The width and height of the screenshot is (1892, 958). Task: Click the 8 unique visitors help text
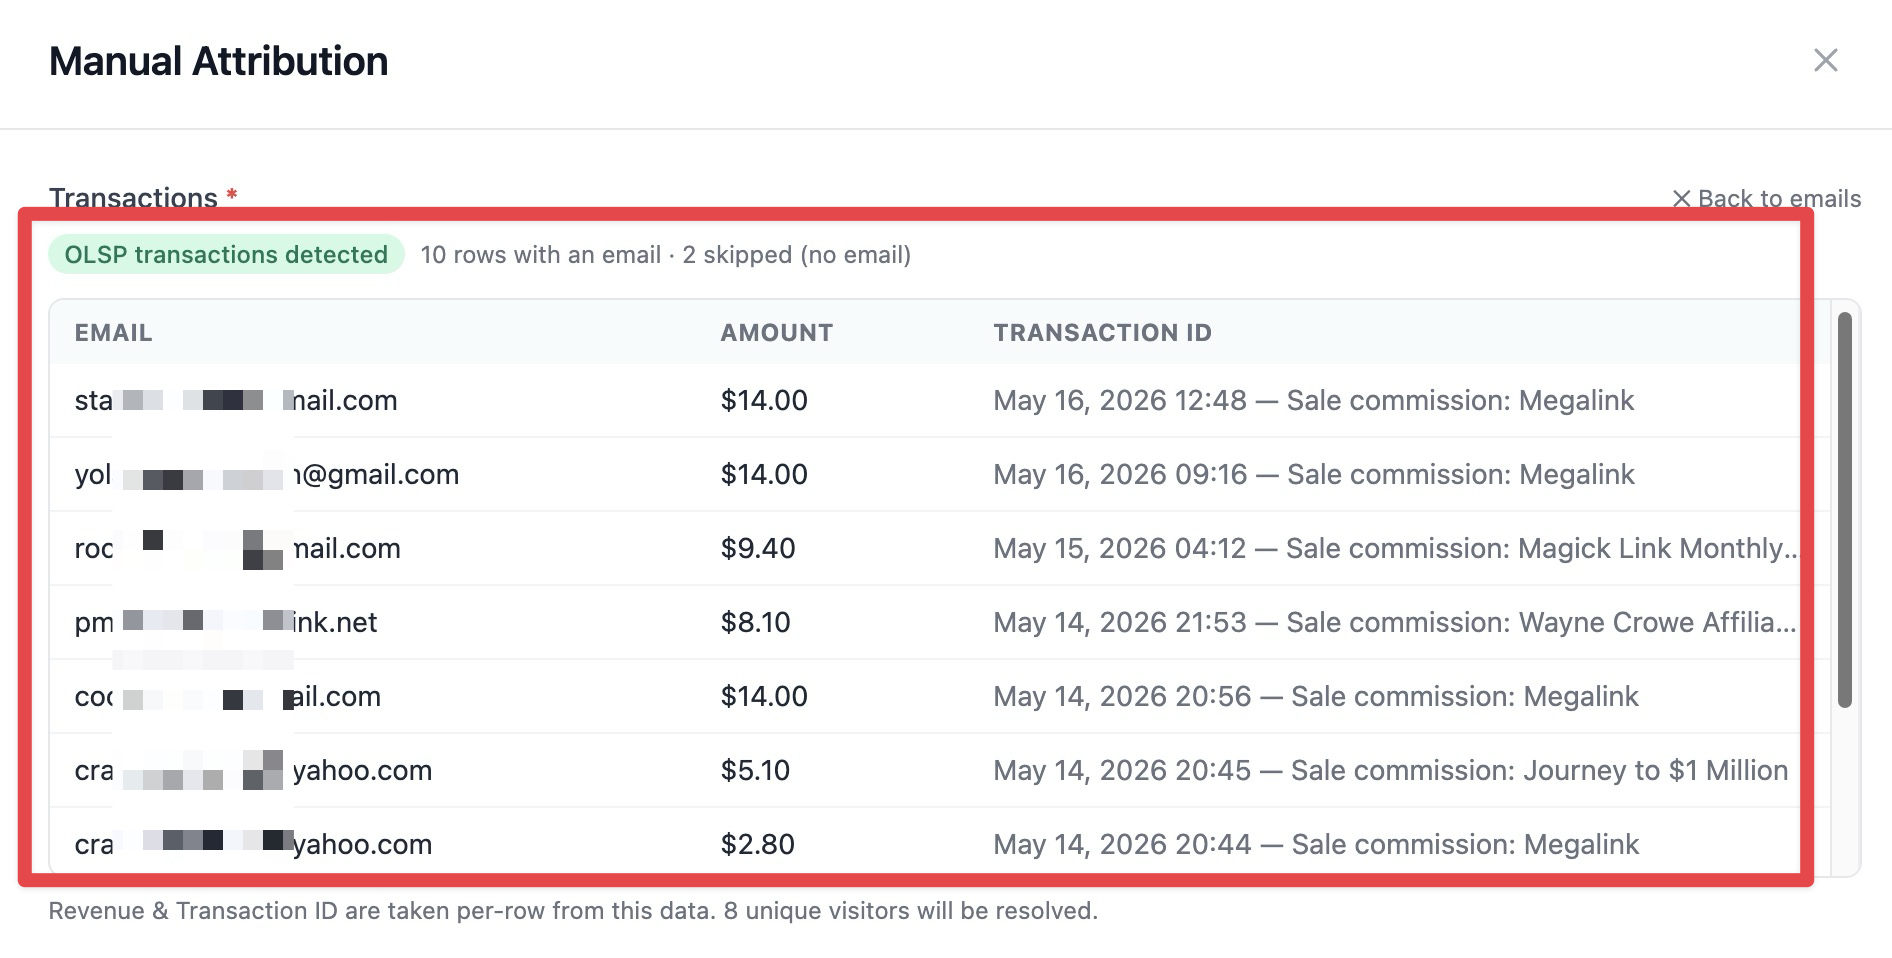(573, 911)
